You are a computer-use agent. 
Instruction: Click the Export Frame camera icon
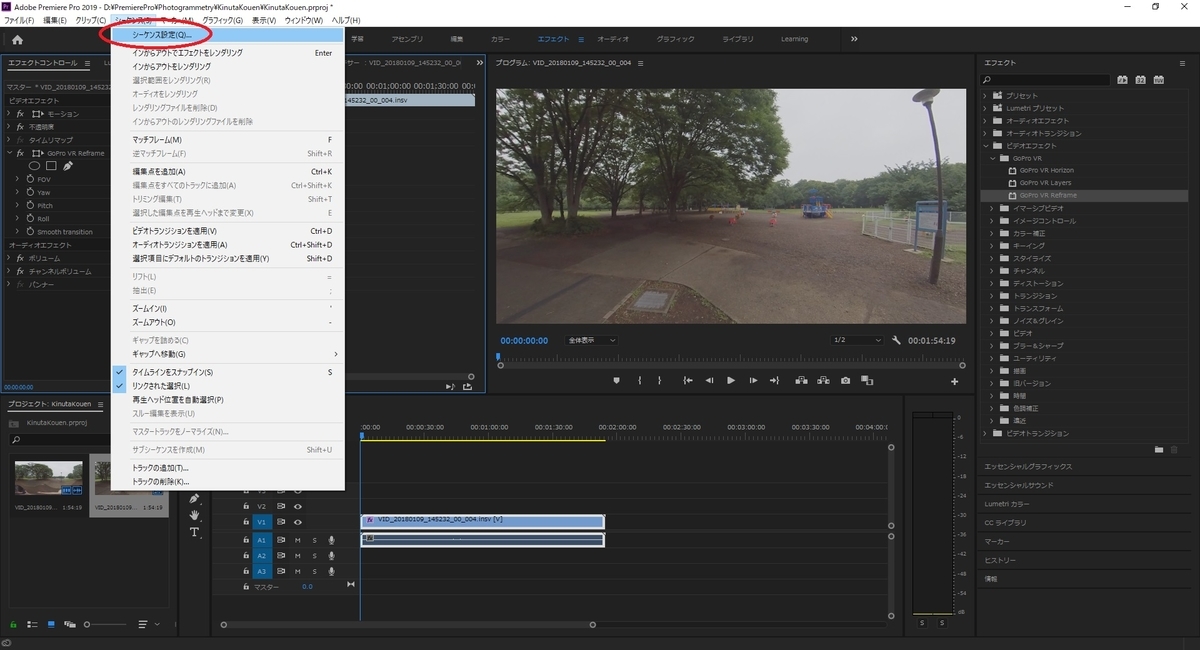pos(845,380)
